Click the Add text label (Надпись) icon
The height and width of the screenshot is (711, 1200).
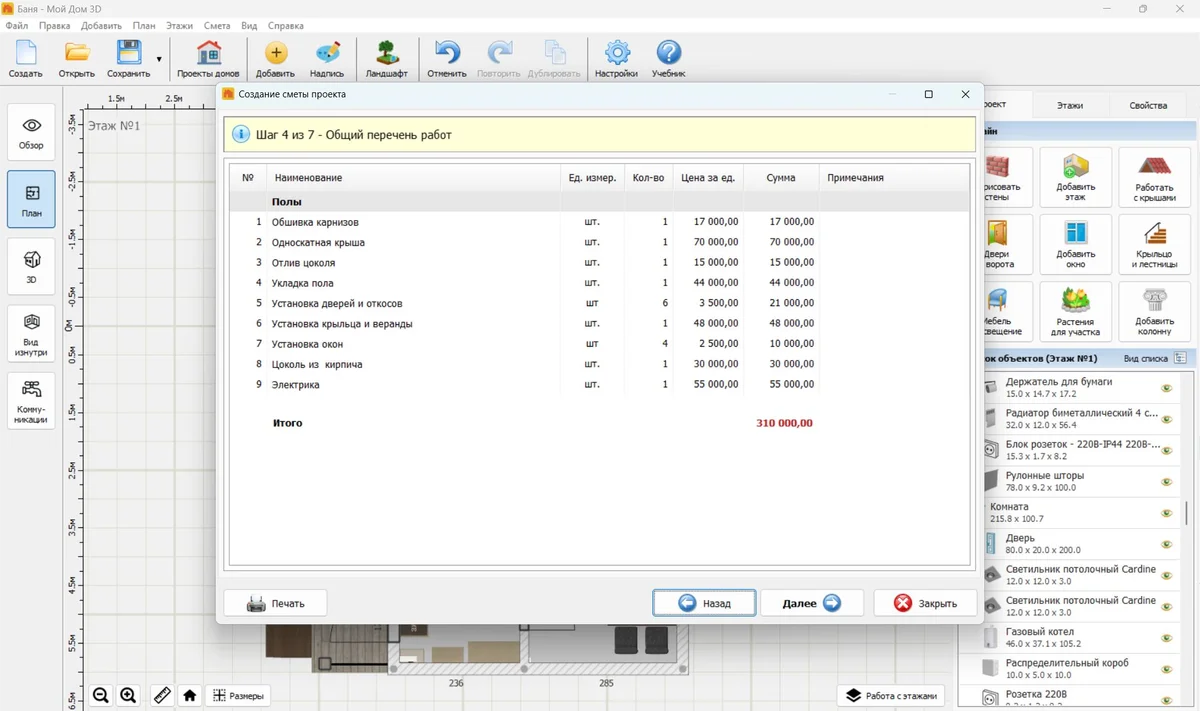click(x=326, y=59)
